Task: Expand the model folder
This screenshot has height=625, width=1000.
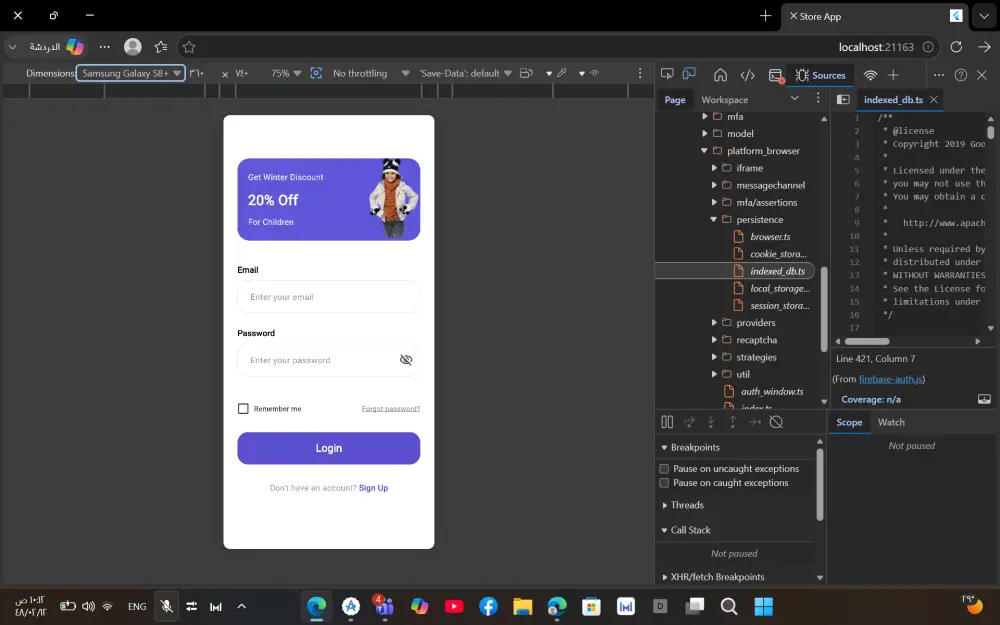Action: [705, 133]
